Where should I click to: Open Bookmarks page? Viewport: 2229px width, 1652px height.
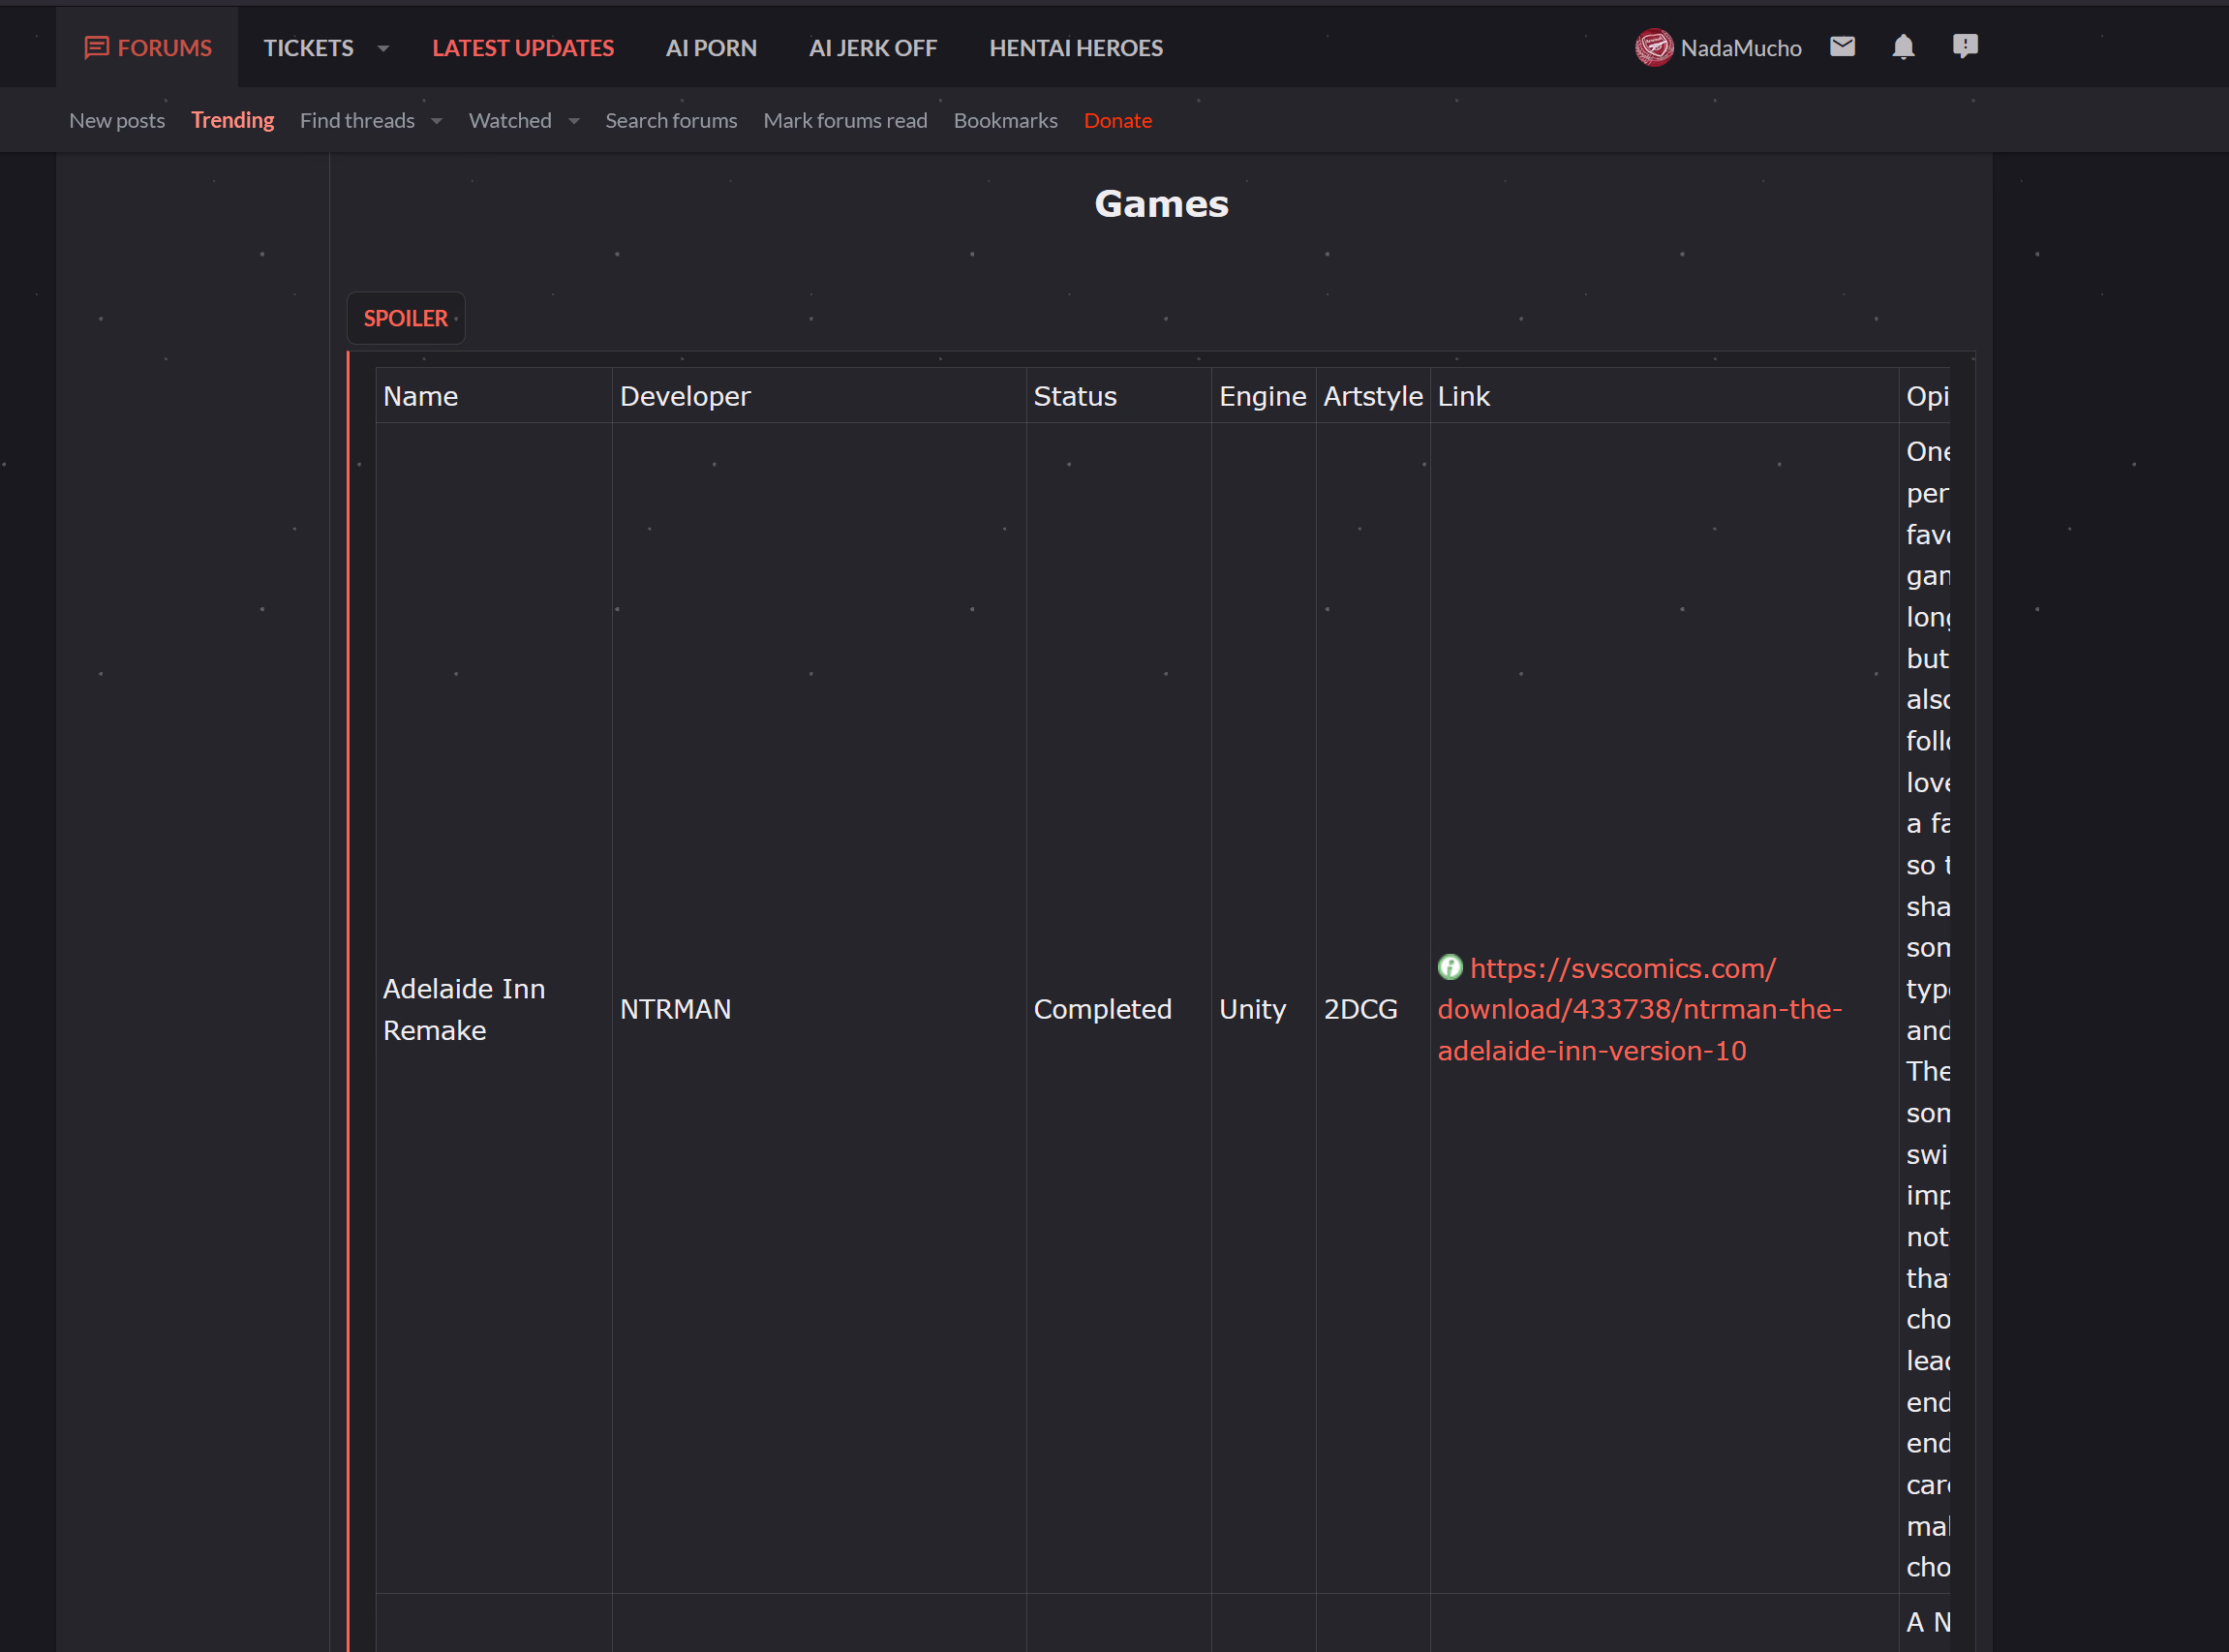1005,120
